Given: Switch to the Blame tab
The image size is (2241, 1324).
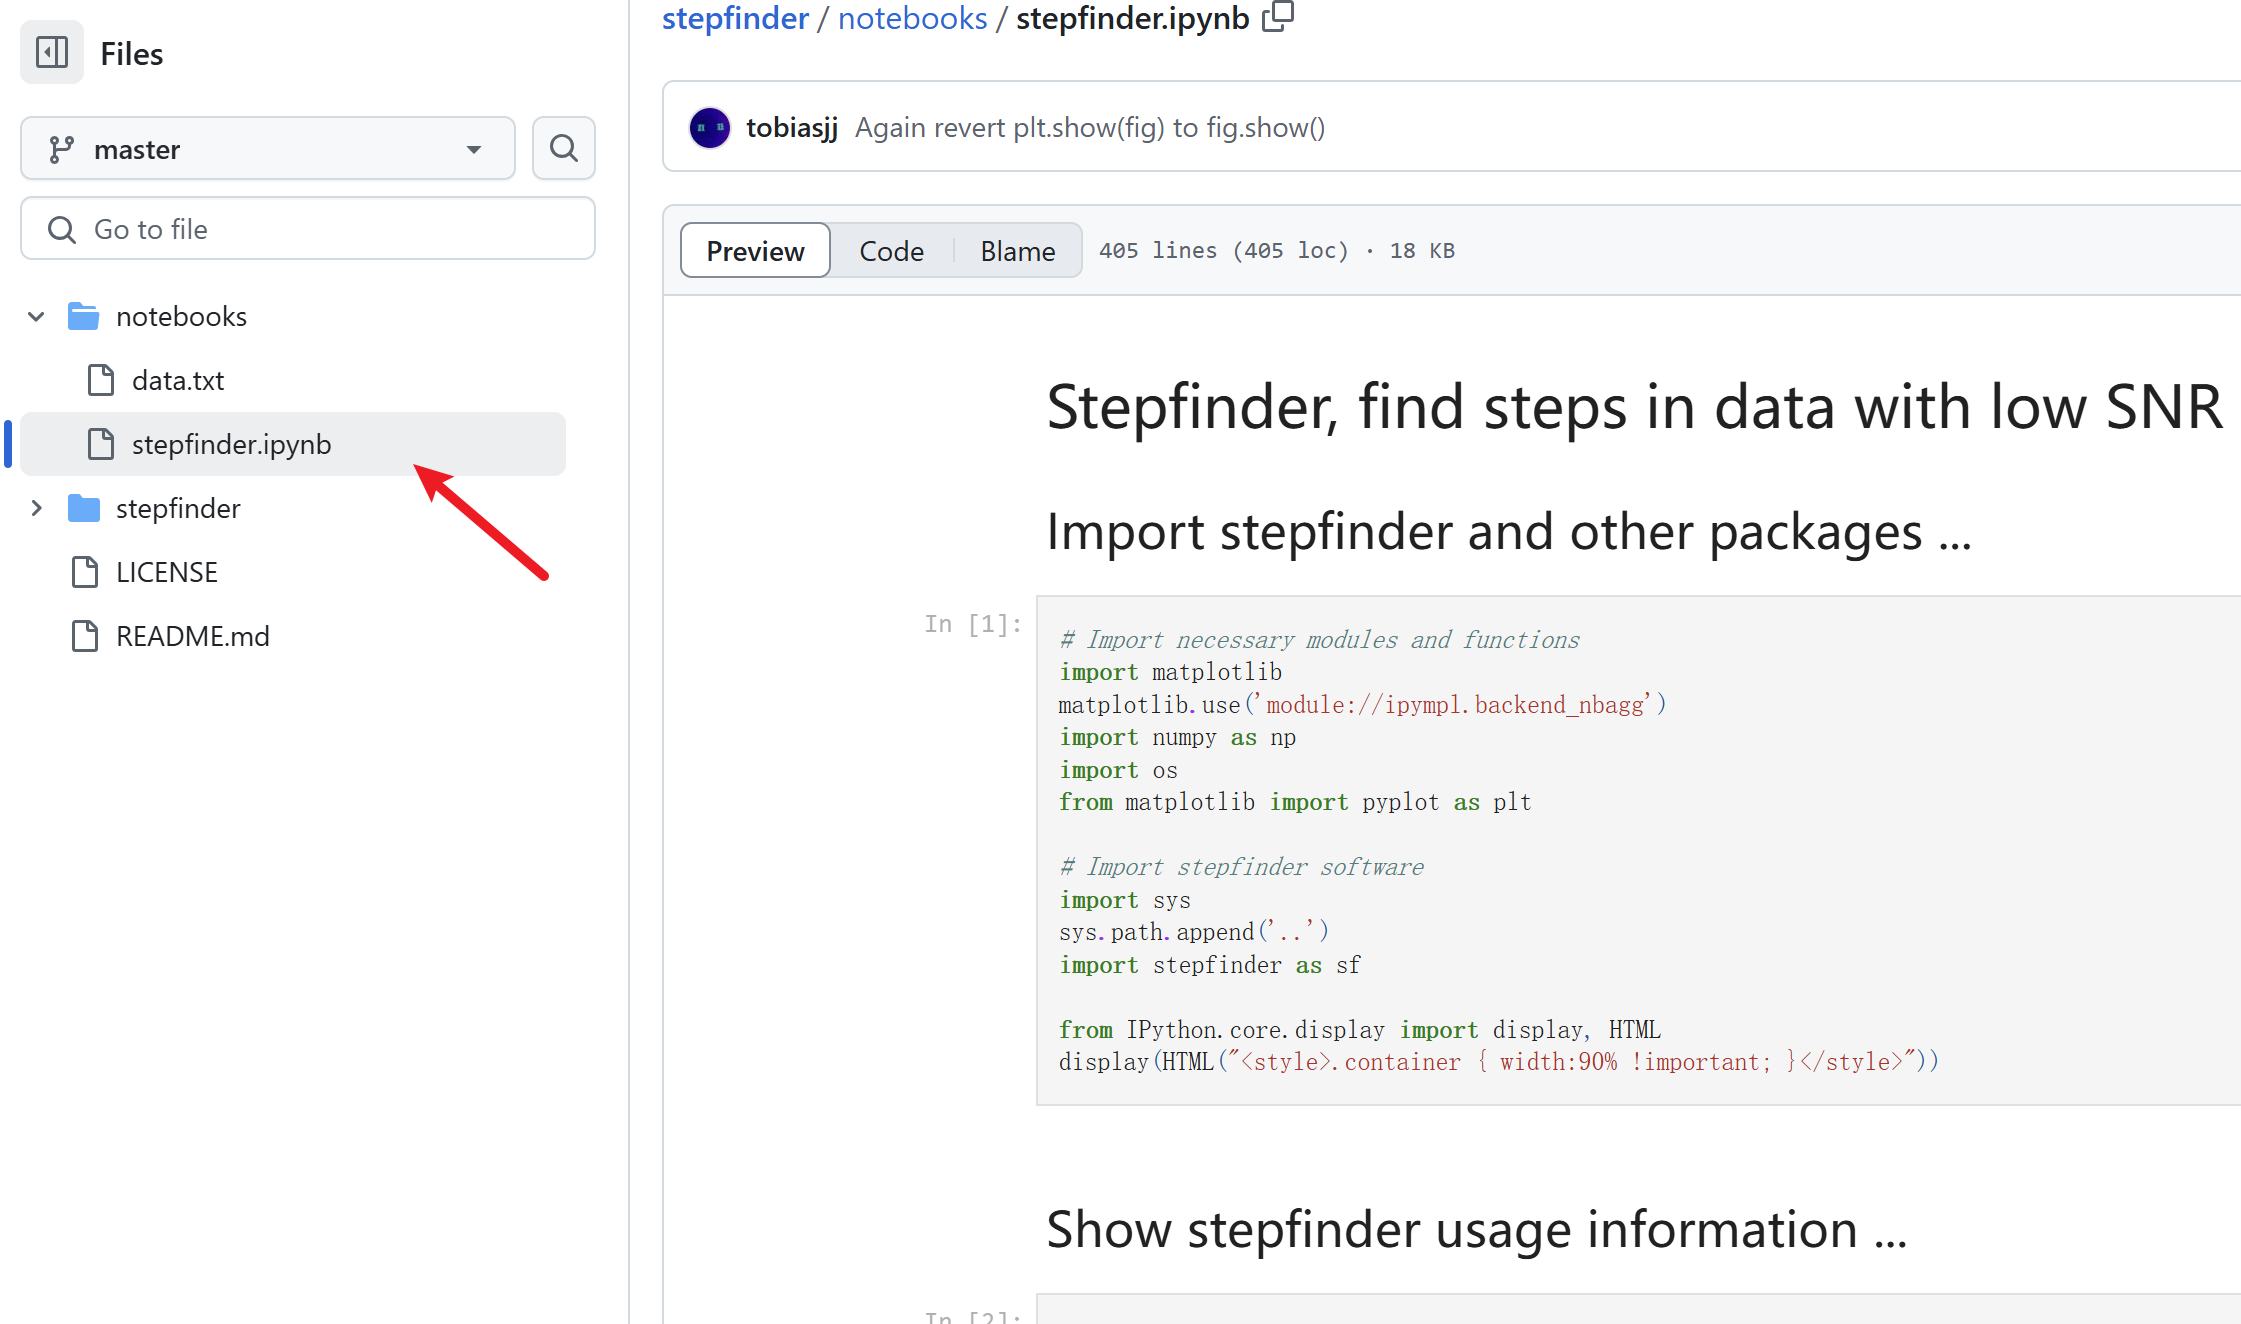Looking at the screenshot, I should (x=1017, y=251).
